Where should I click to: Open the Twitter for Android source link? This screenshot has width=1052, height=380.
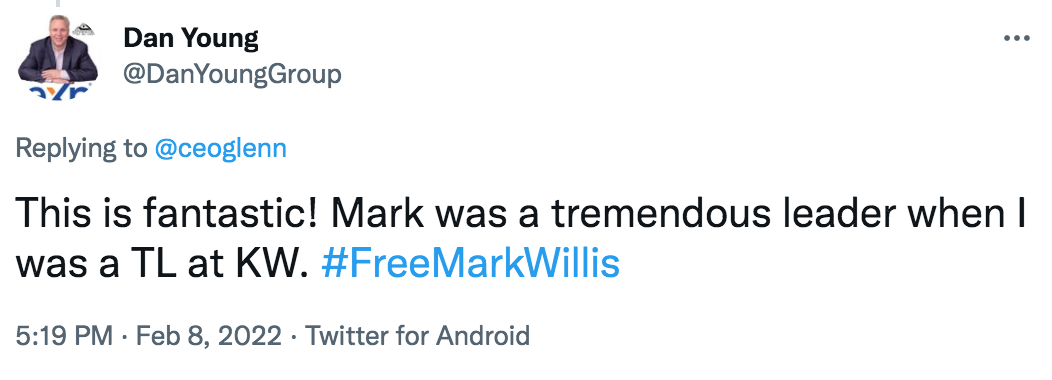pyautogui.click(x=417, y=335)
